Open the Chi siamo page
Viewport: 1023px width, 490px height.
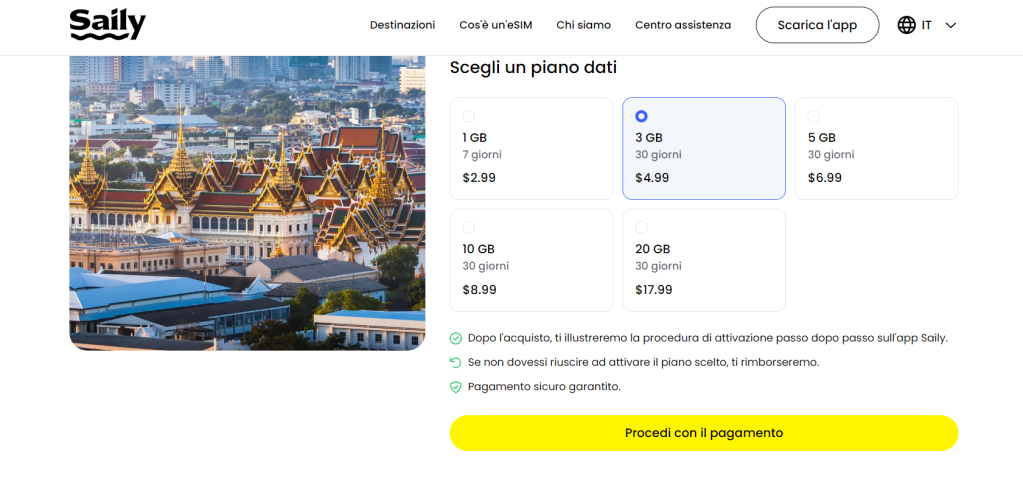point(583,25)
